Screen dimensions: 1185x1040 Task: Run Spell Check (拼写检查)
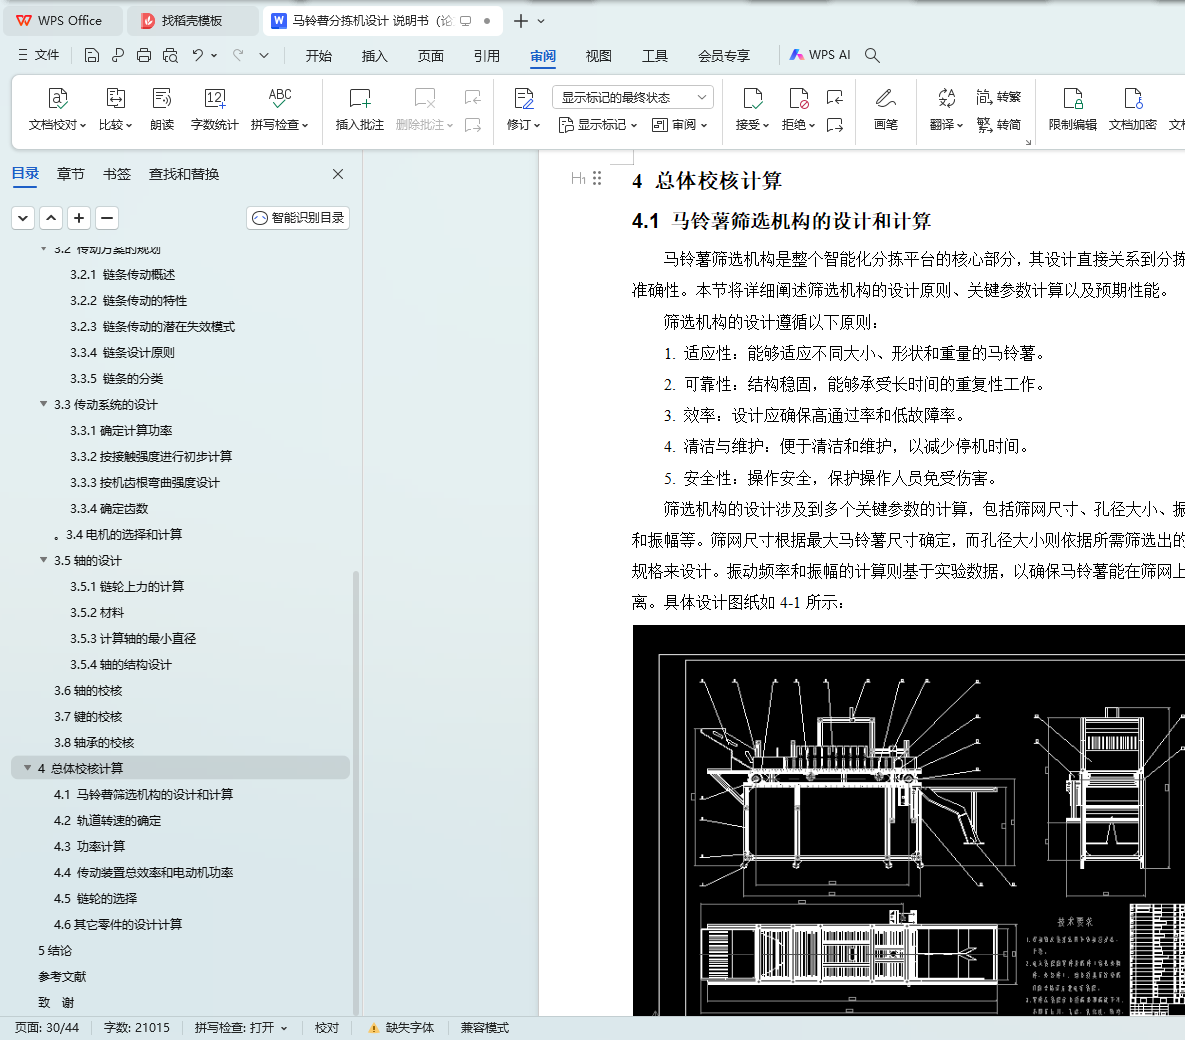[x=280, y=110]
